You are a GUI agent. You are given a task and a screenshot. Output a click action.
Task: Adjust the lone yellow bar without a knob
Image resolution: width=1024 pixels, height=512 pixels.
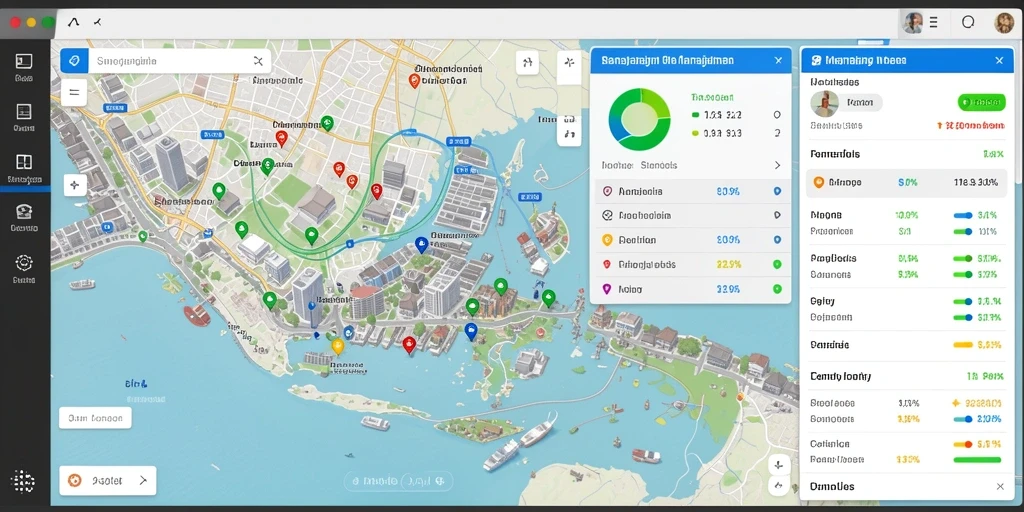[963, 344]
